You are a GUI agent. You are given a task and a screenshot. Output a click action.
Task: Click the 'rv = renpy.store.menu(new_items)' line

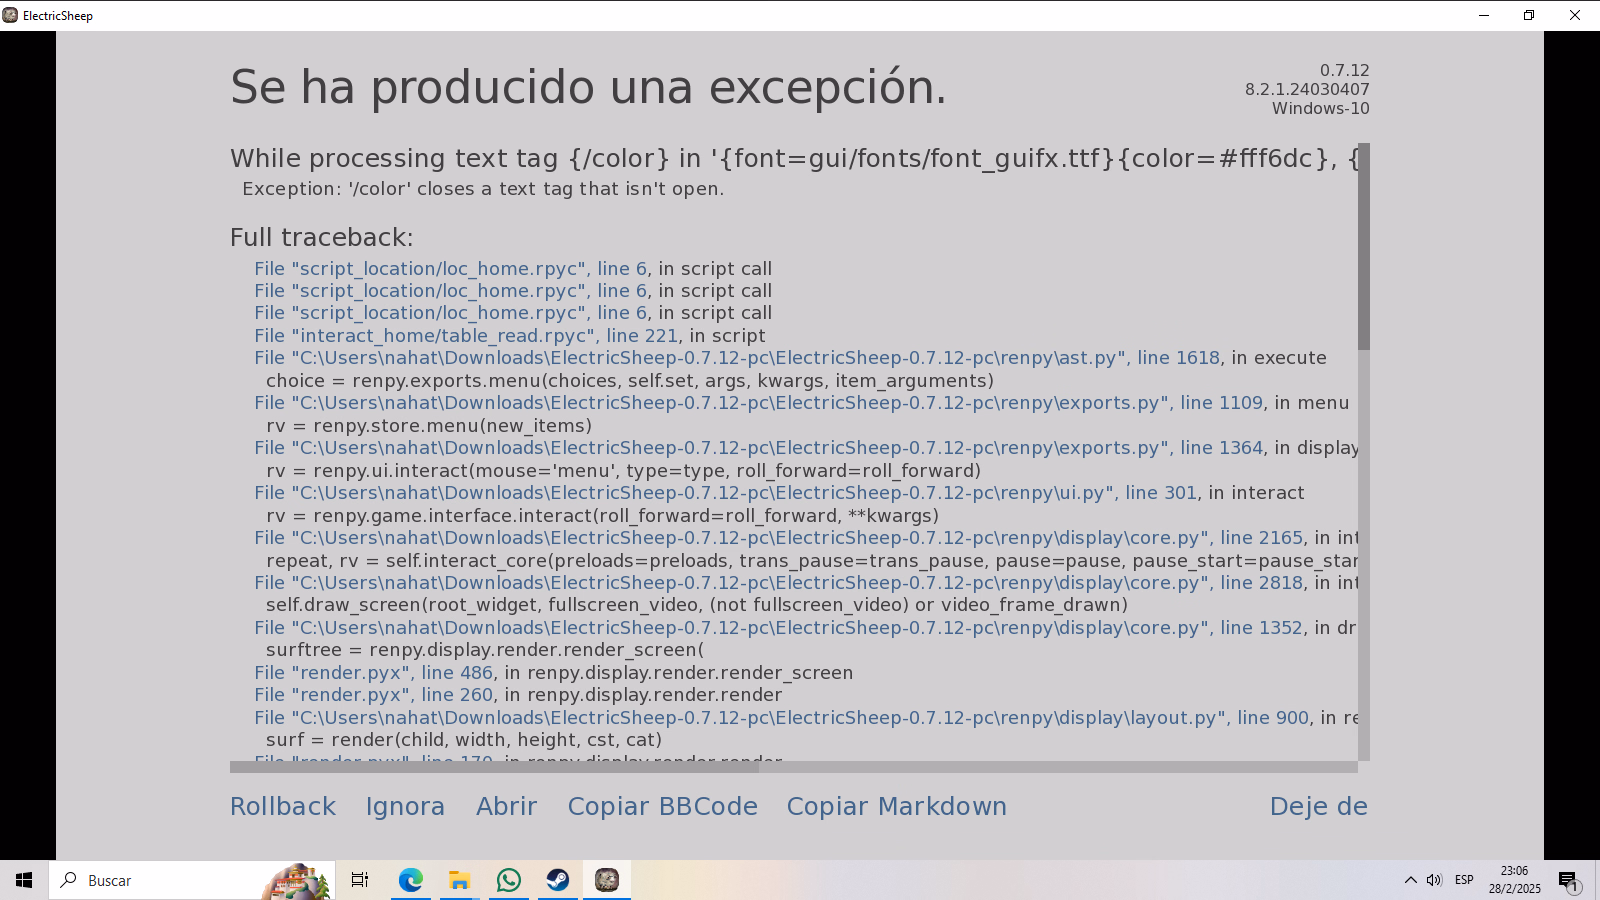point(429,426)
